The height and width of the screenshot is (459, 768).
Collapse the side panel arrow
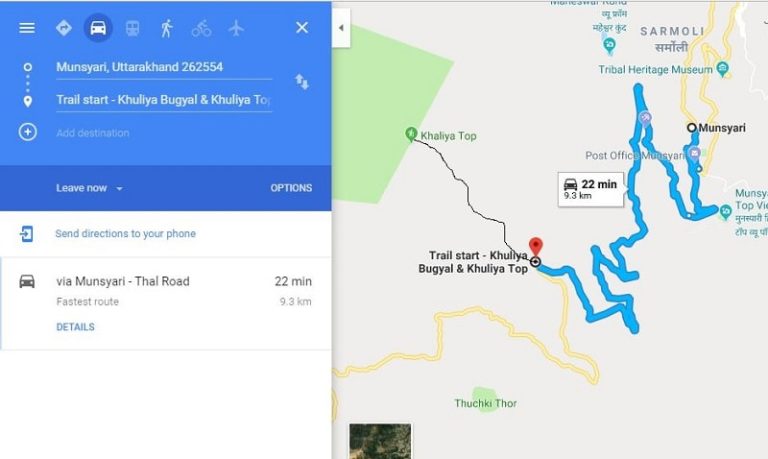click(x=341, y=28)
